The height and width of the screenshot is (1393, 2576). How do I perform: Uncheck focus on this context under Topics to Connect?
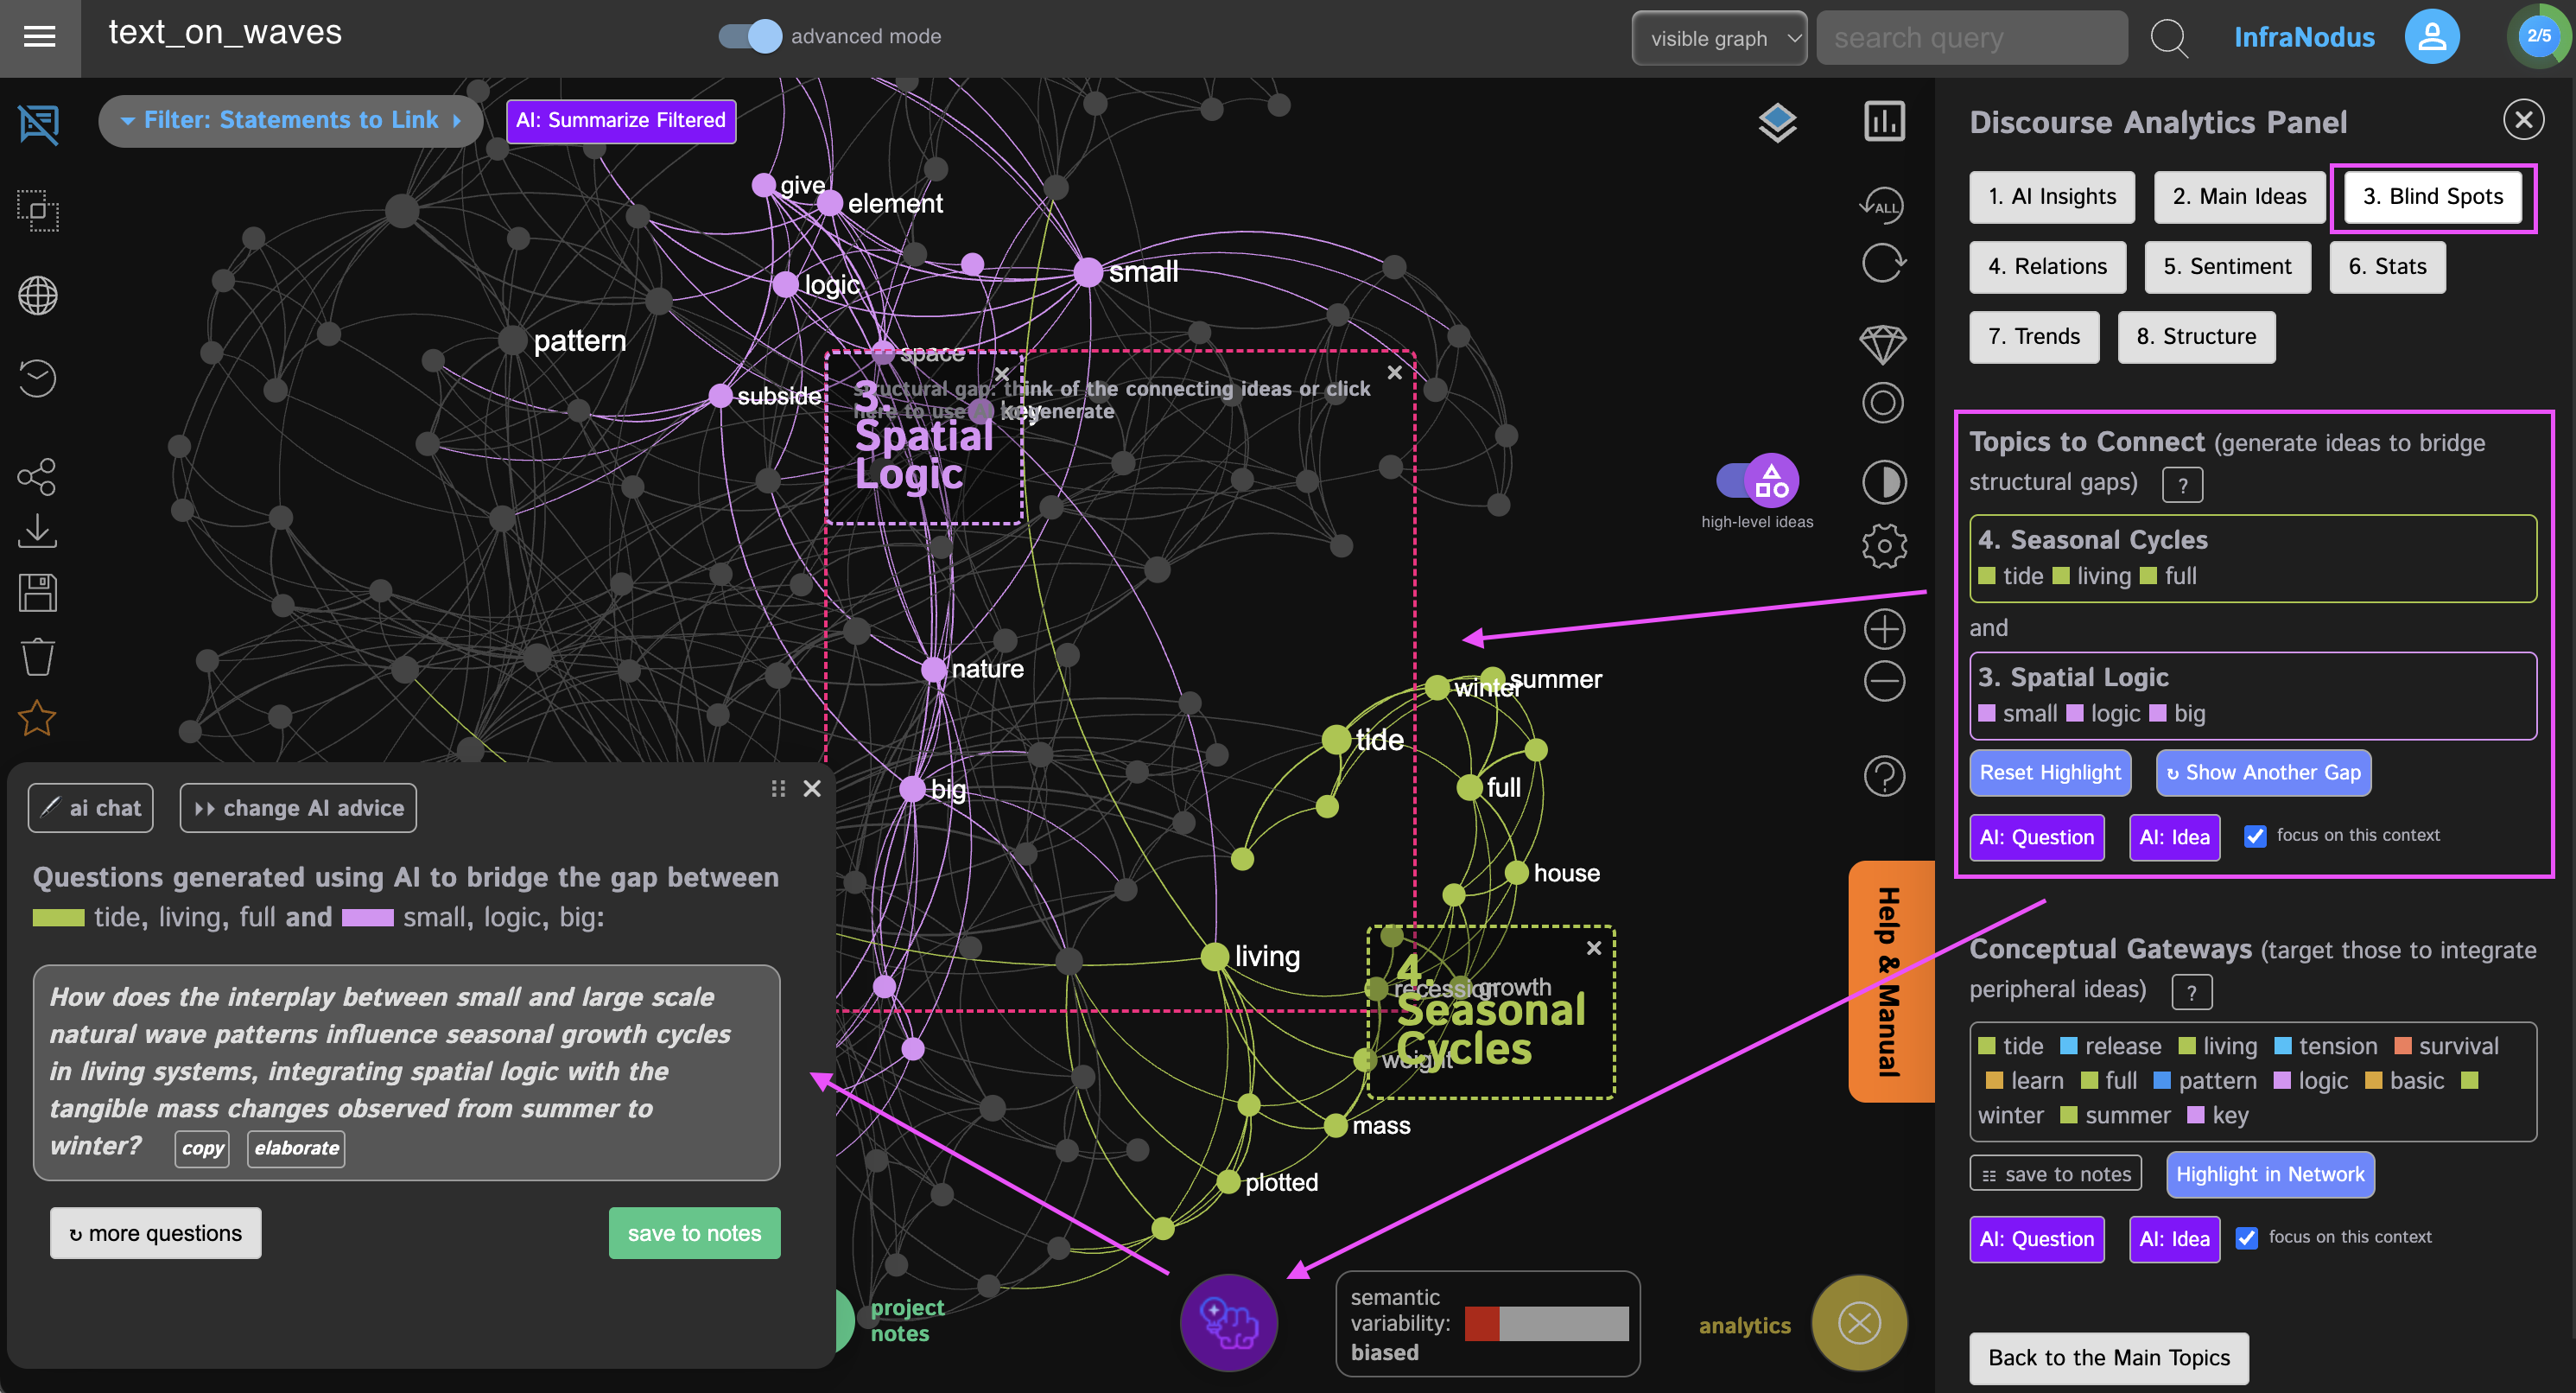coord(2254,836)
